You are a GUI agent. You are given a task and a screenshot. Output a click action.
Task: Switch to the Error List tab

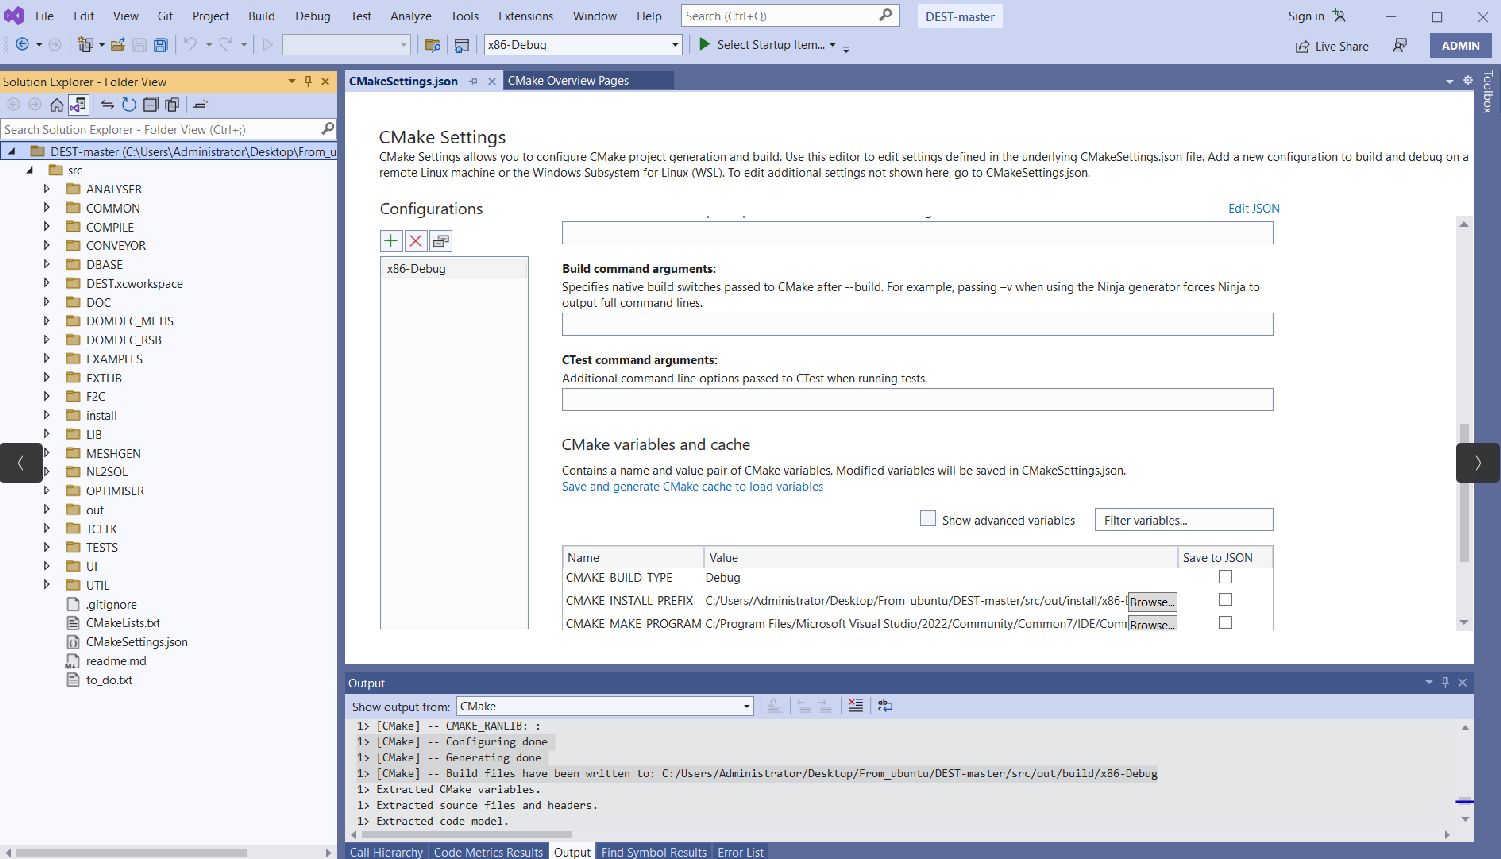point(740,852)
